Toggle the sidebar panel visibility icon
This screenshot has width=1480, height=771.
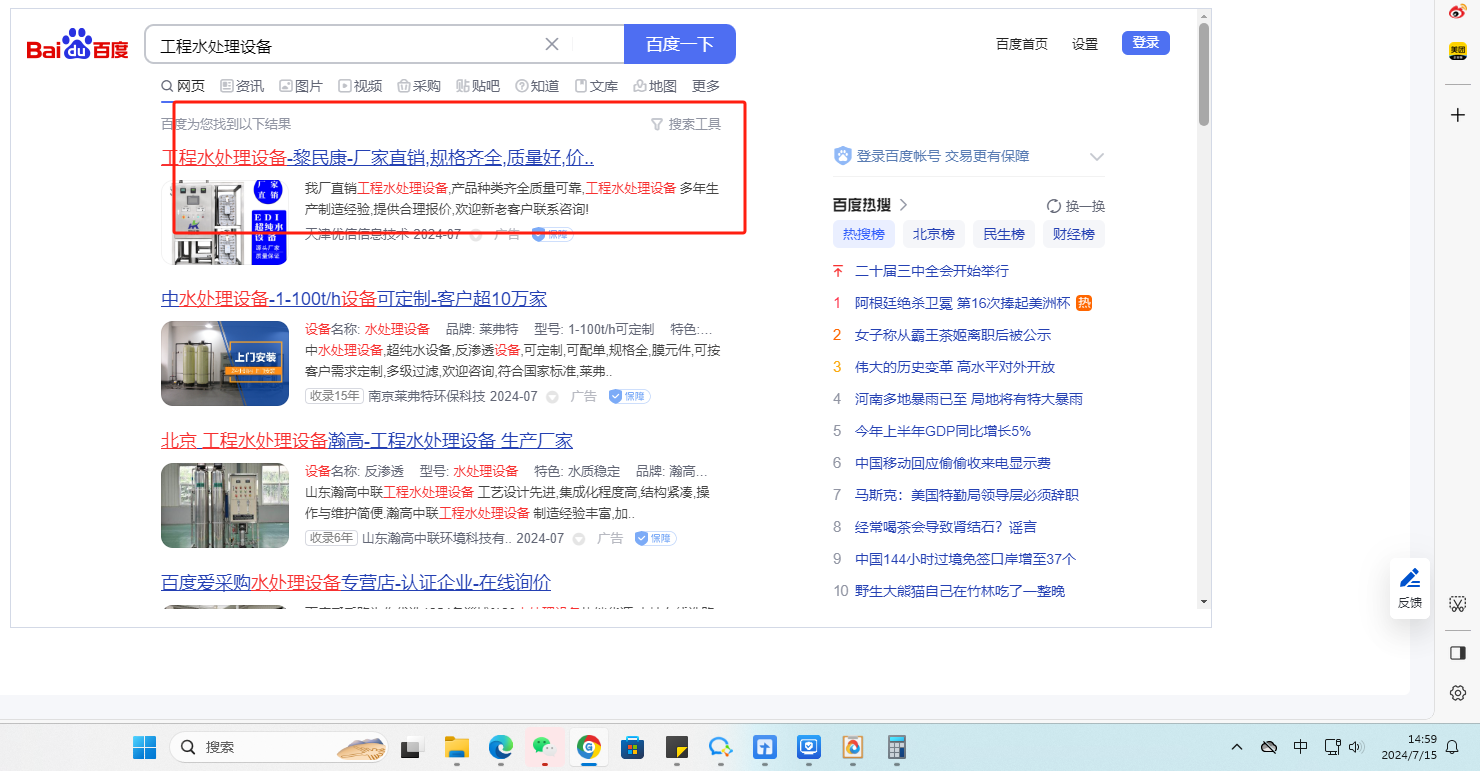(x=1458, y=653)
